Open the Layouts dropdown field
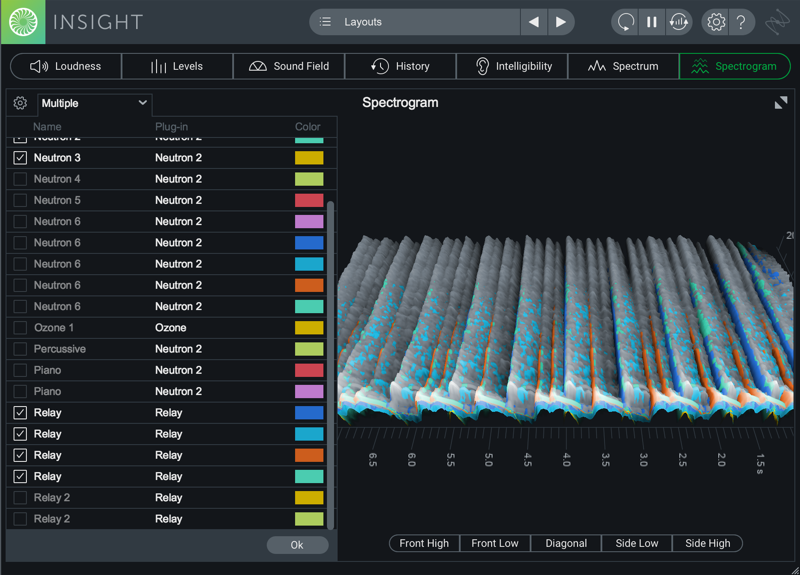The height and width of the screenshot is (575, 800). coord(414,22)
